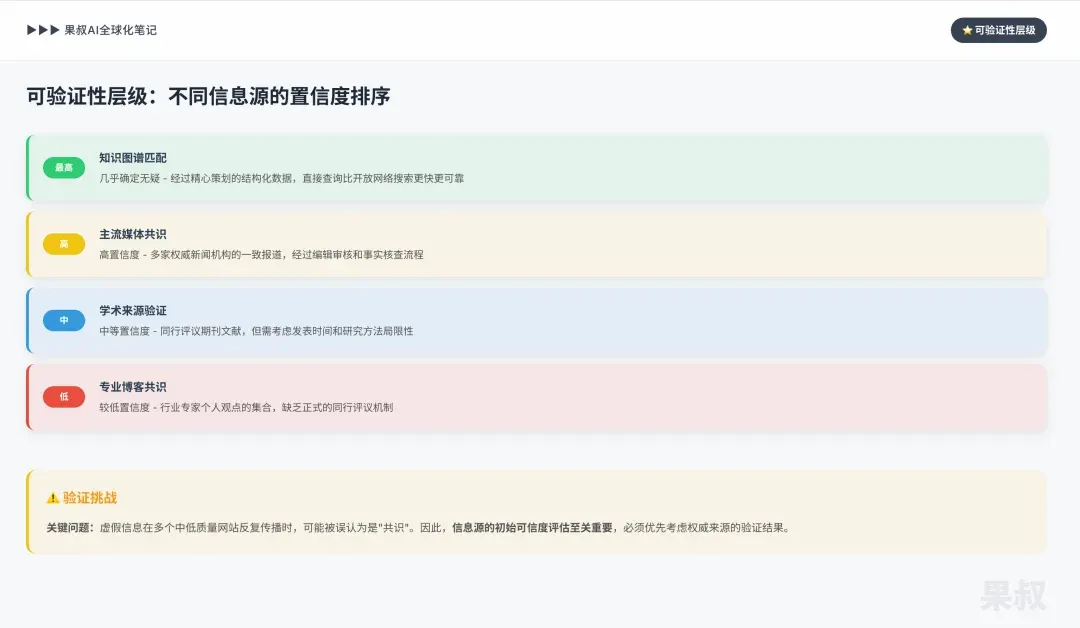The height and width of the screenshot is (628, 1080).
Task: Click the green 最高 level badge
Action: tap(64, 167)
